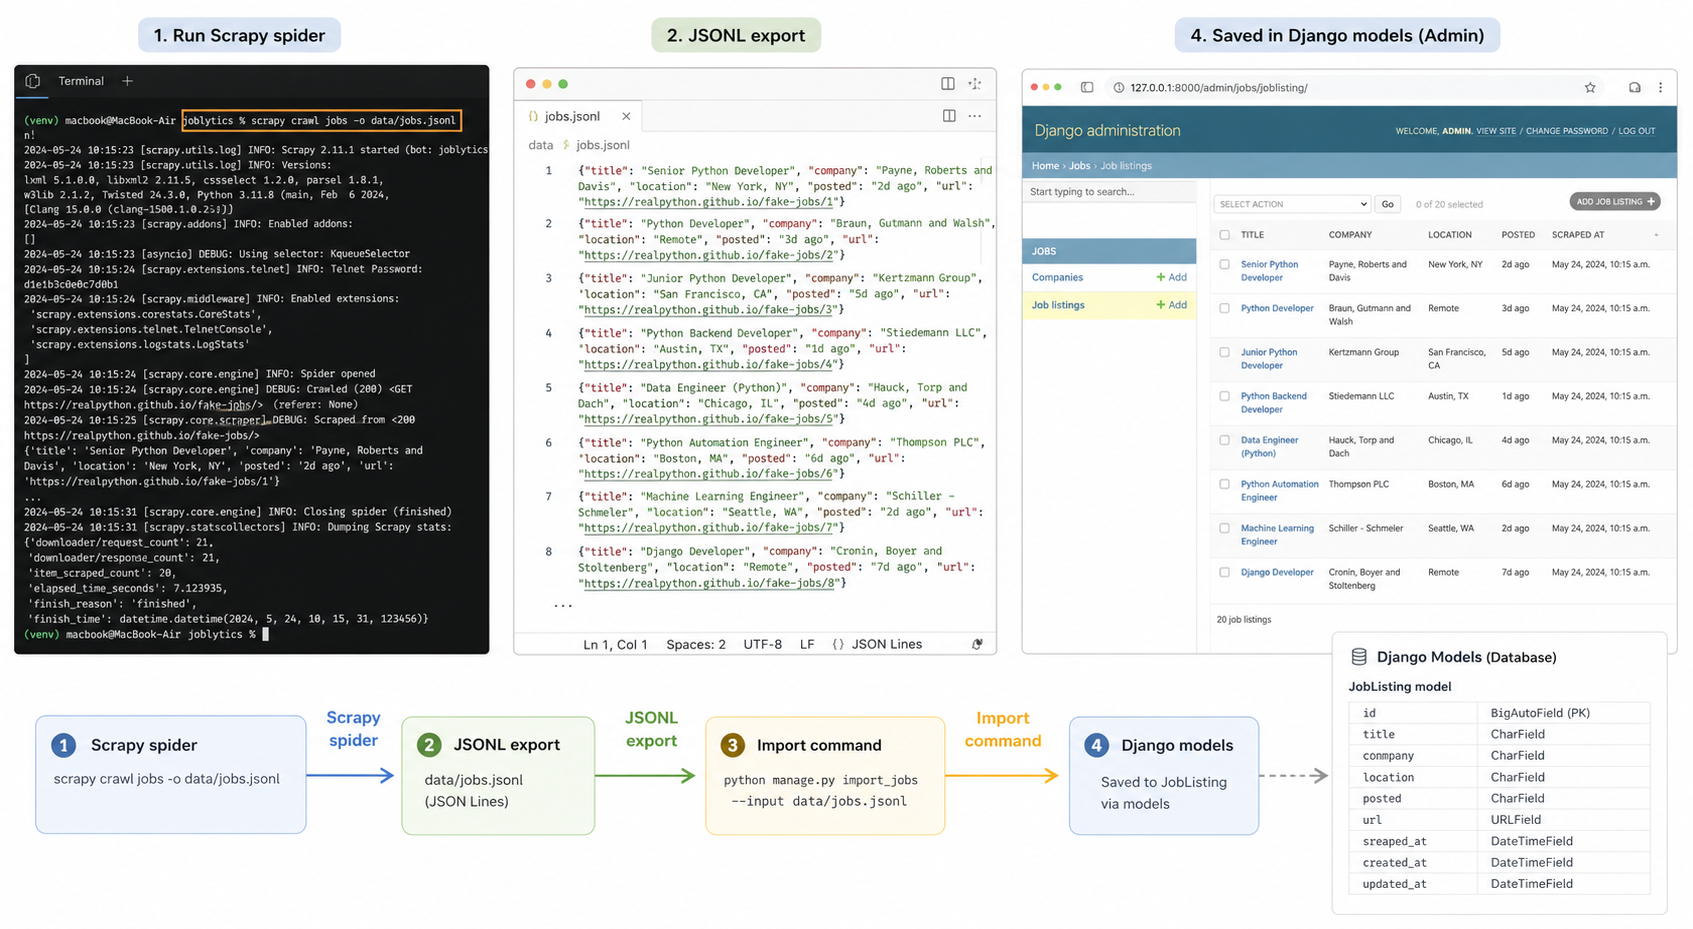Image resolution: width=1693 pixels, height=929 pixels.
Task: Click the View Site link
Action: (x=1496, y=131)
